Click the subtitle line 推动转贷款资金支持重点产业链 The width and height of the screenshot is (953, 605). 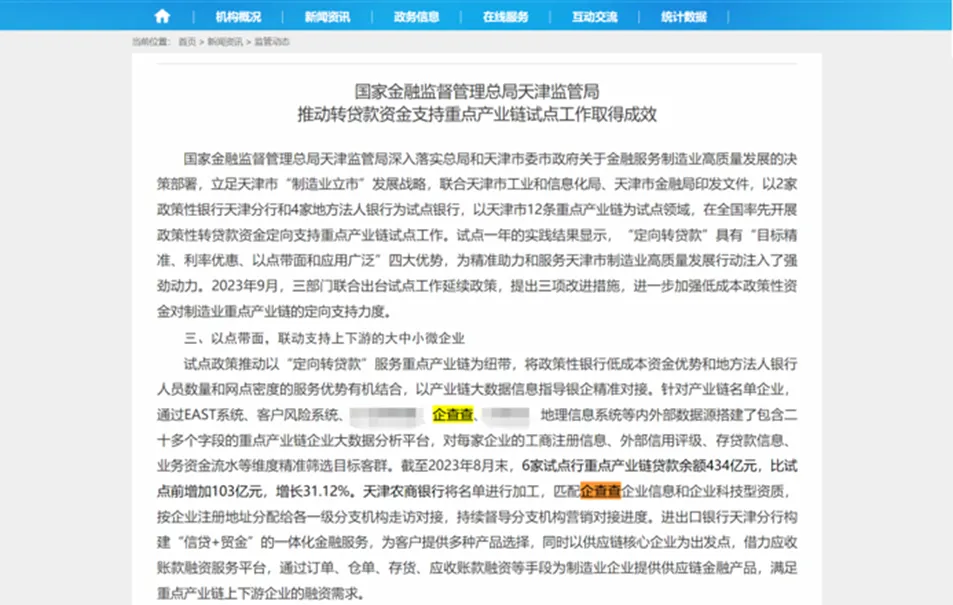coord(476,114)
